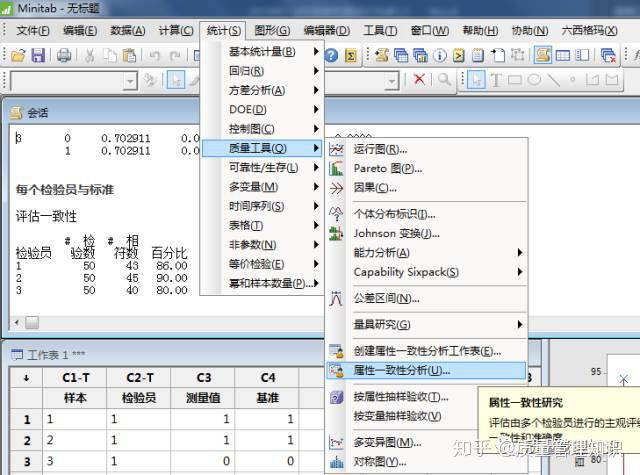This screenshot has width=640, height=475.
Task: Click the Print toolbar icon
Action: coord(64,55)
